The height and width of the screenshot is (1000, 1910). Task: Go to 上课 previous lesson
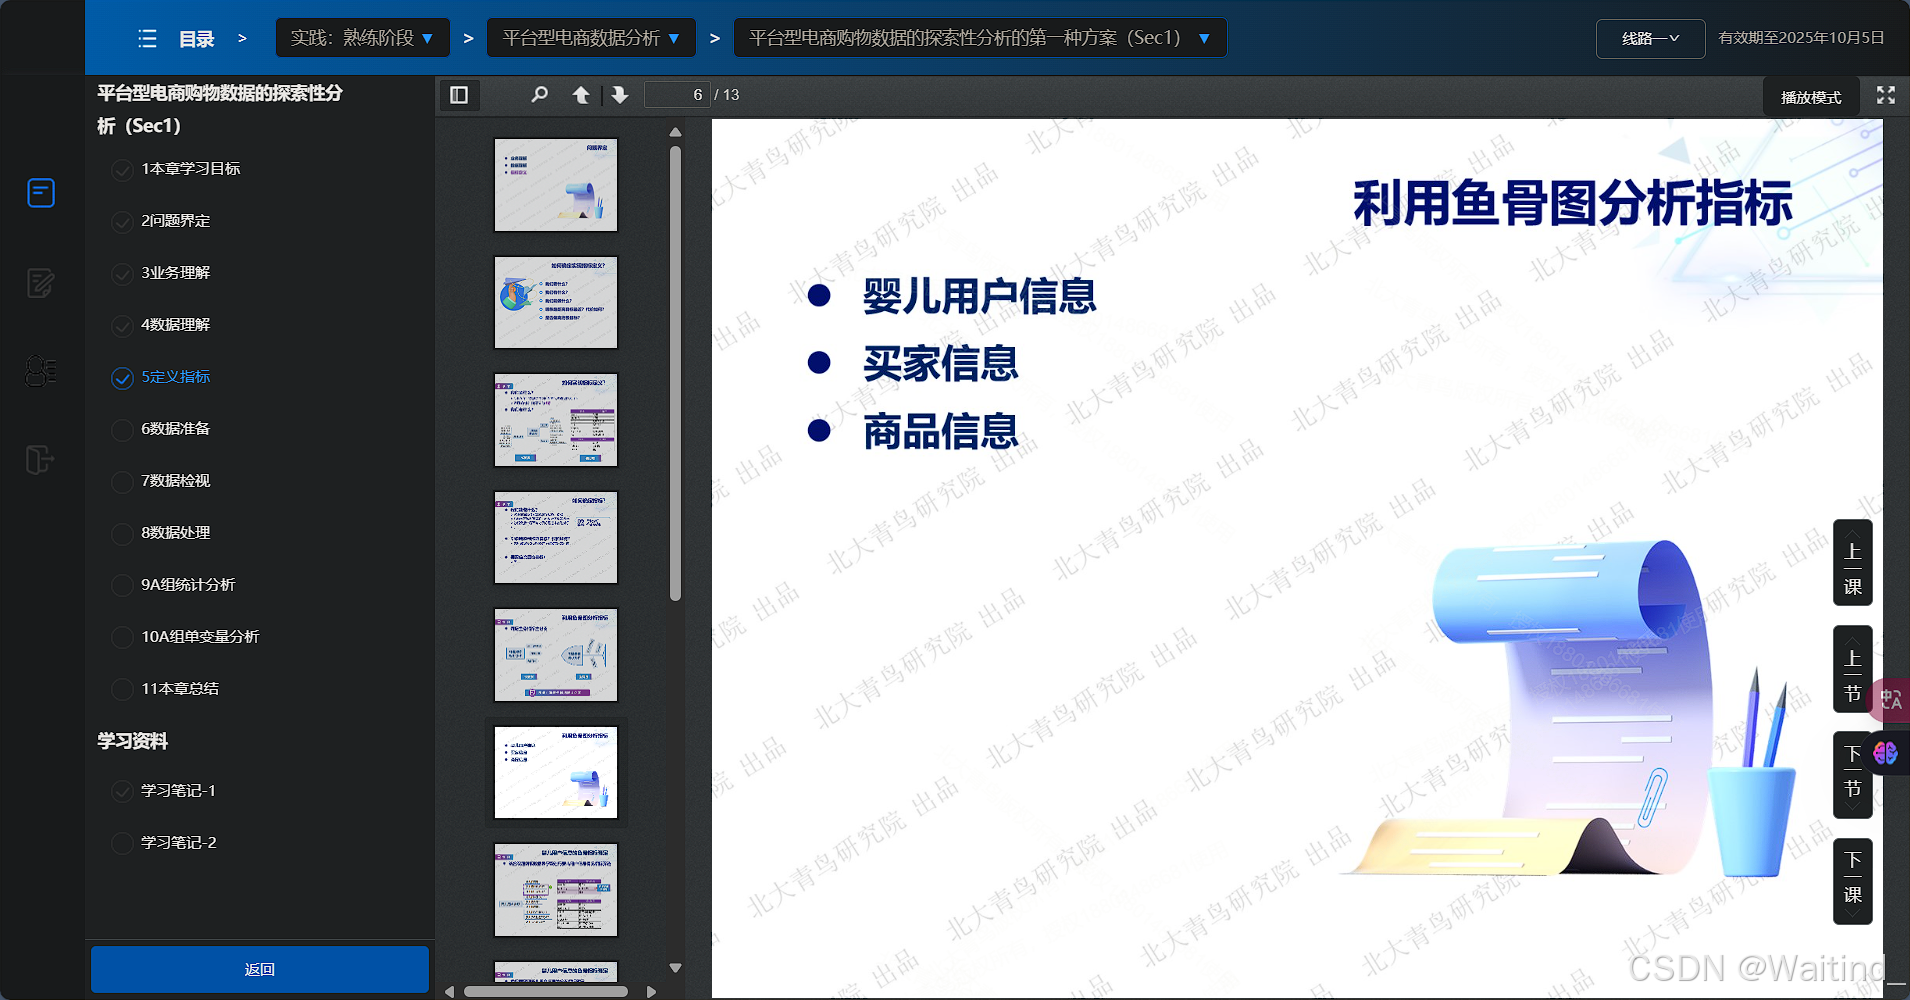[x=1852, y=563]
